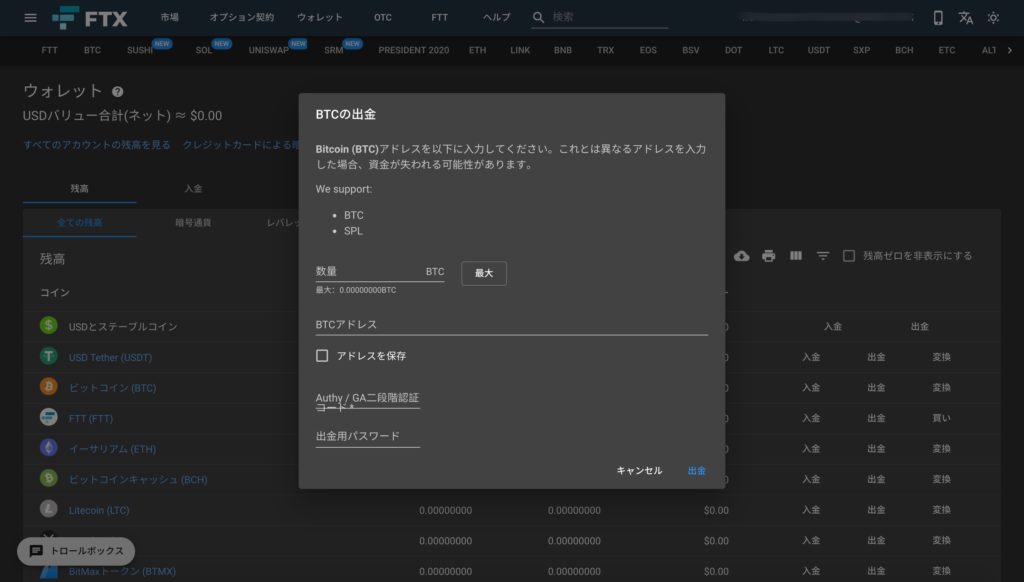Open the ウォレット menu
This screenshot has width=1024, height=582.
pos(319,18)
